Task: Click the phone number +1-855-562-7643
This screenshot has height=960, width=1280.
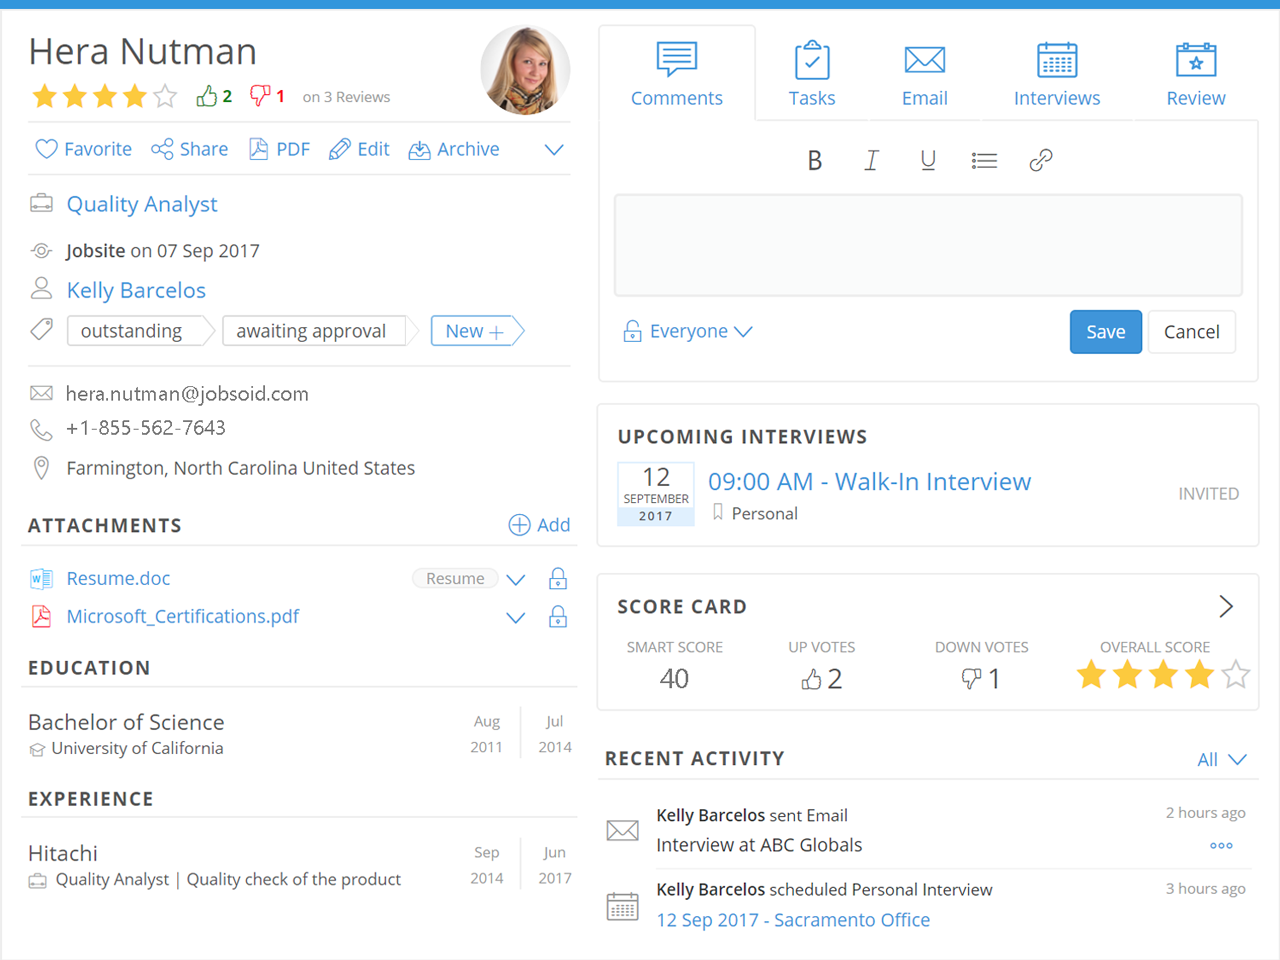Action: (146, 428)
